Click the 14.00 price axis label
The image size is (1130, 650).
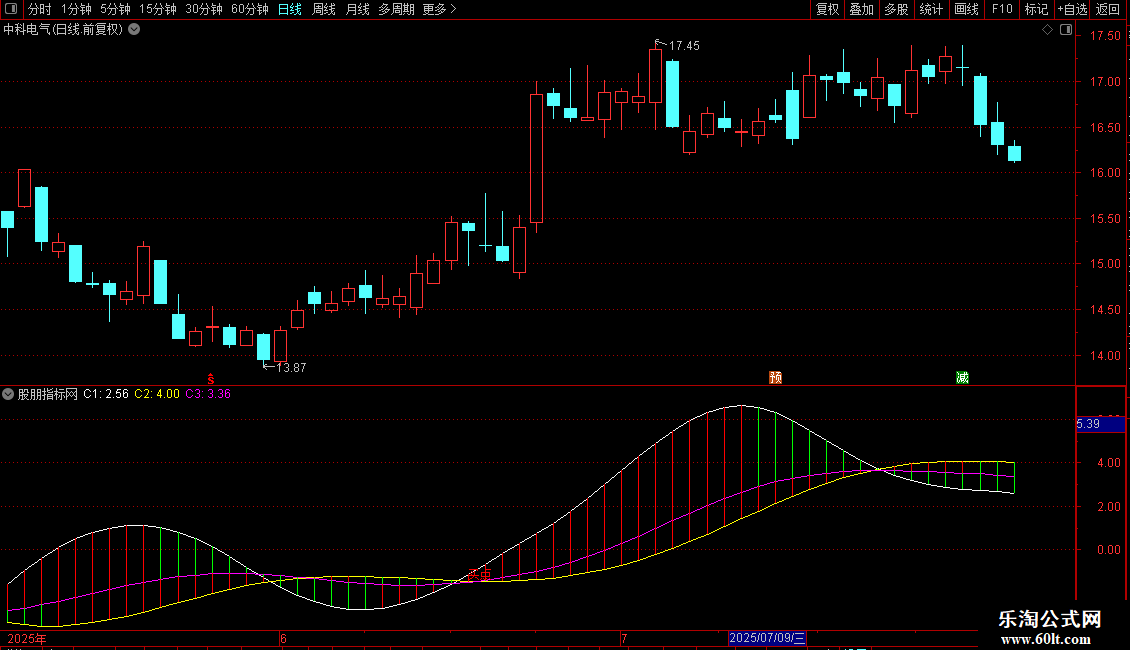click(x=1105, y=356)
